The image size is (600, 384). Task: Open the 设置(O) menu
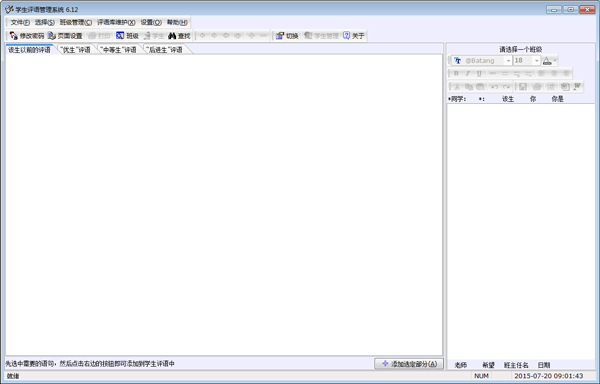tap(151, 22)
